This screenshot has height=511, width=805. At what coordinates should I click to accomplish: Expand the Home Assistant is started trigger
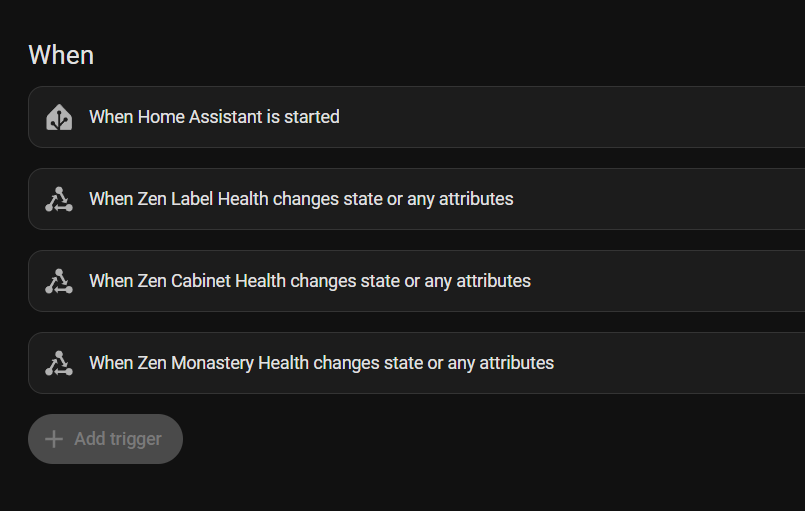coord(600,117)
